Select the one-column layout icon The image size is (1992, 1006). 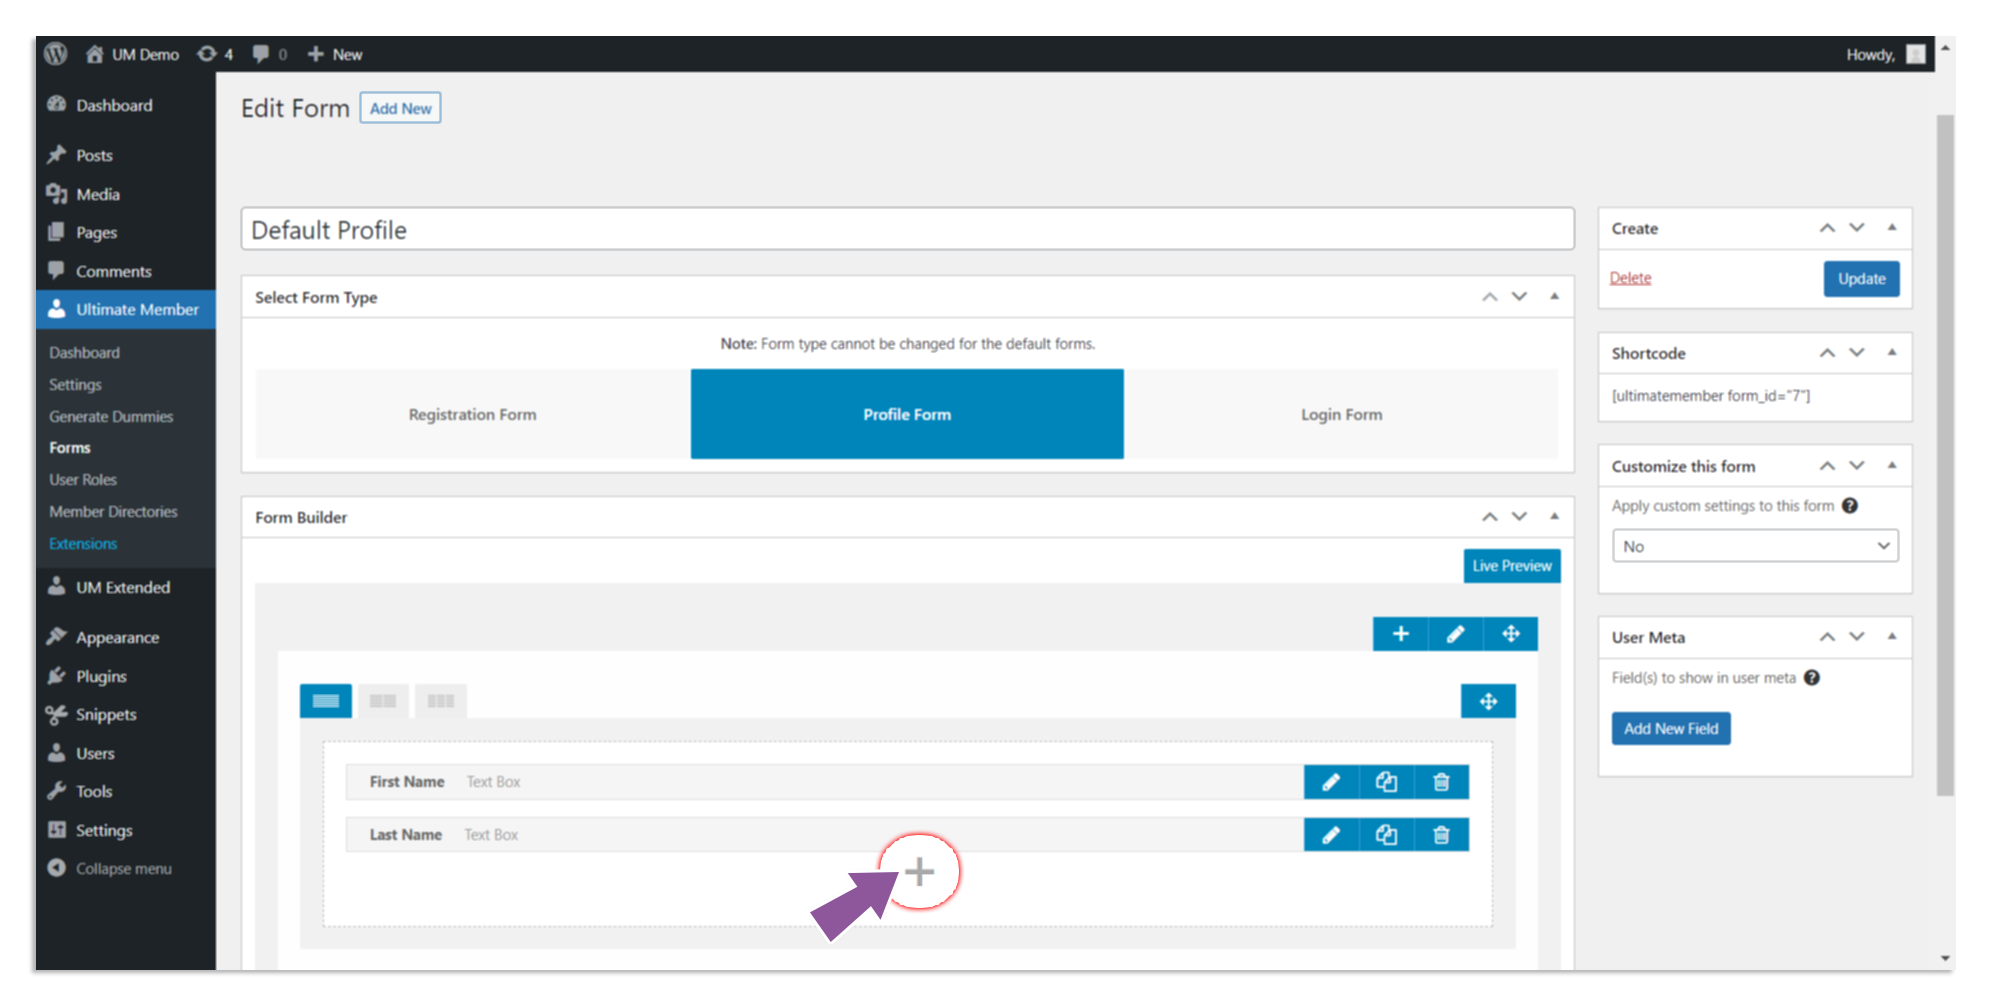click(x=325, y=701)
